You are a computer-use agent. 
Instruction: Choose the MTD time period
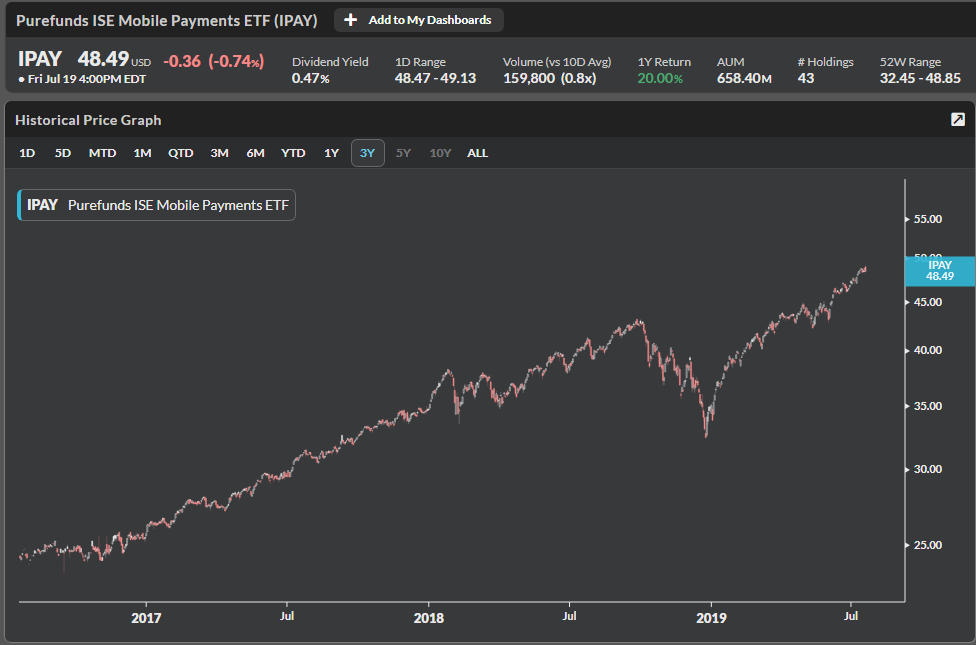pos(102,153)
